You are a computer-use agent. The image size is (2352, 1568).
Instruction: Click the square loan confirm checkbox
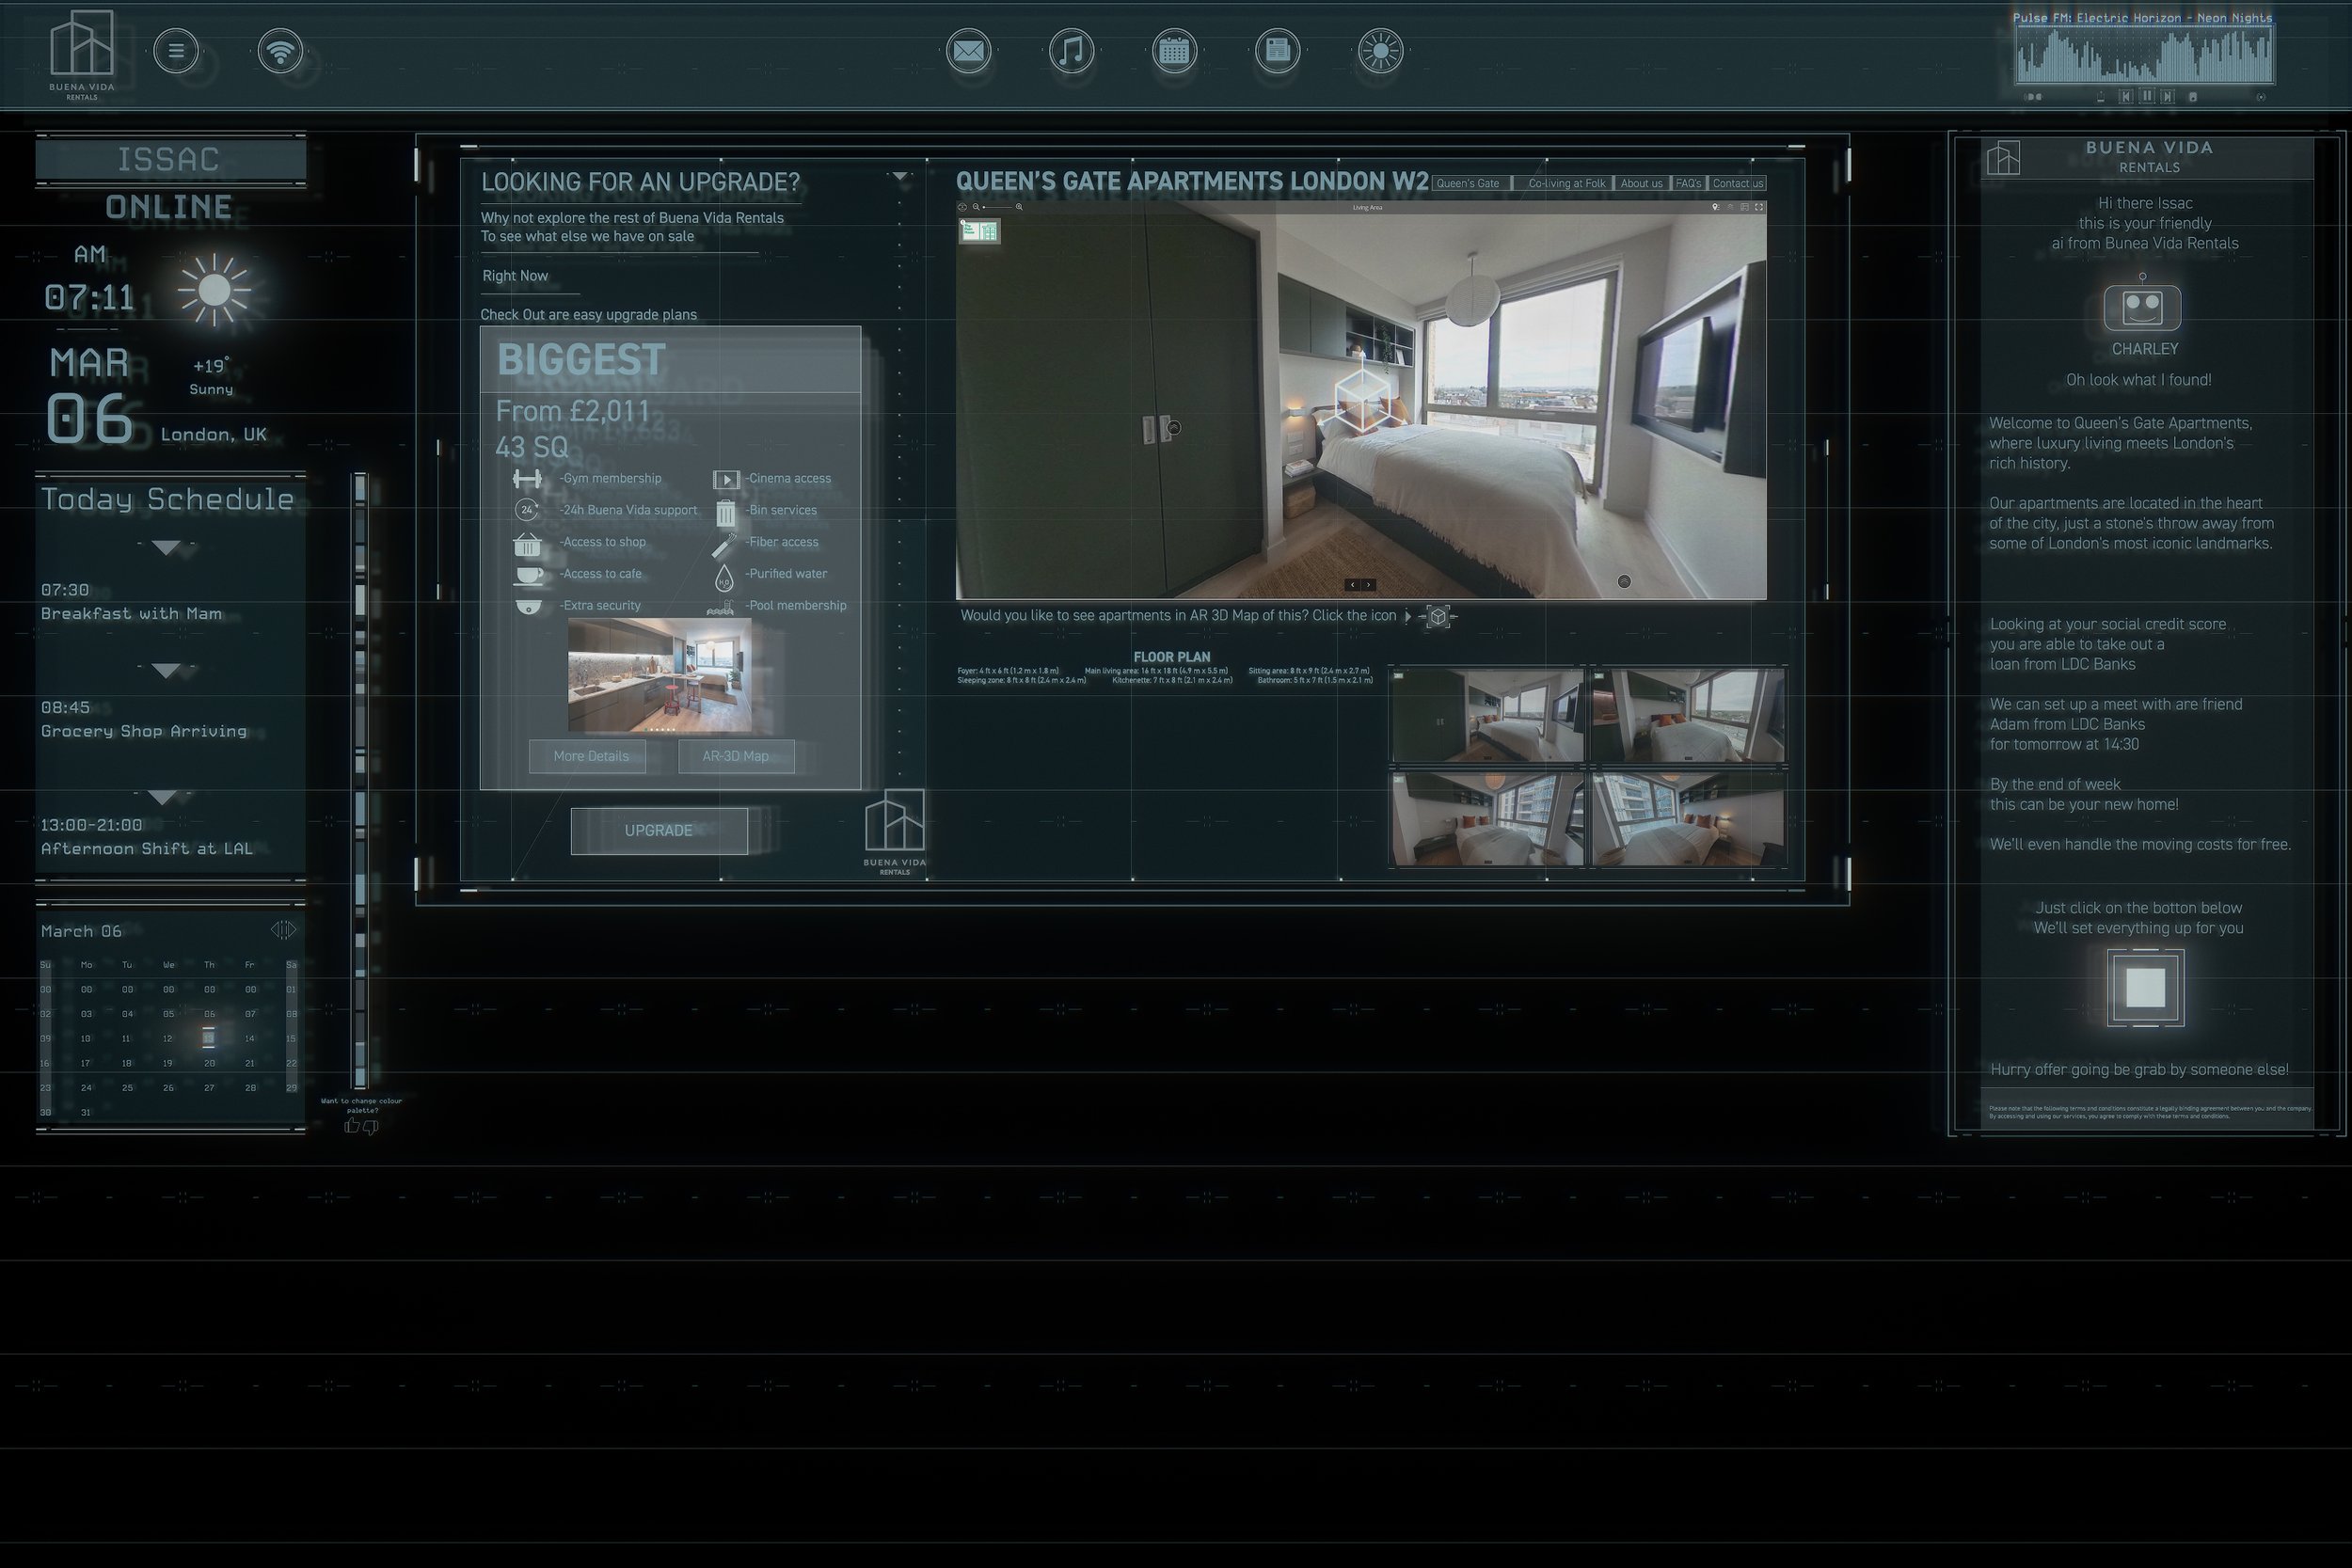tap(2145, 988)
